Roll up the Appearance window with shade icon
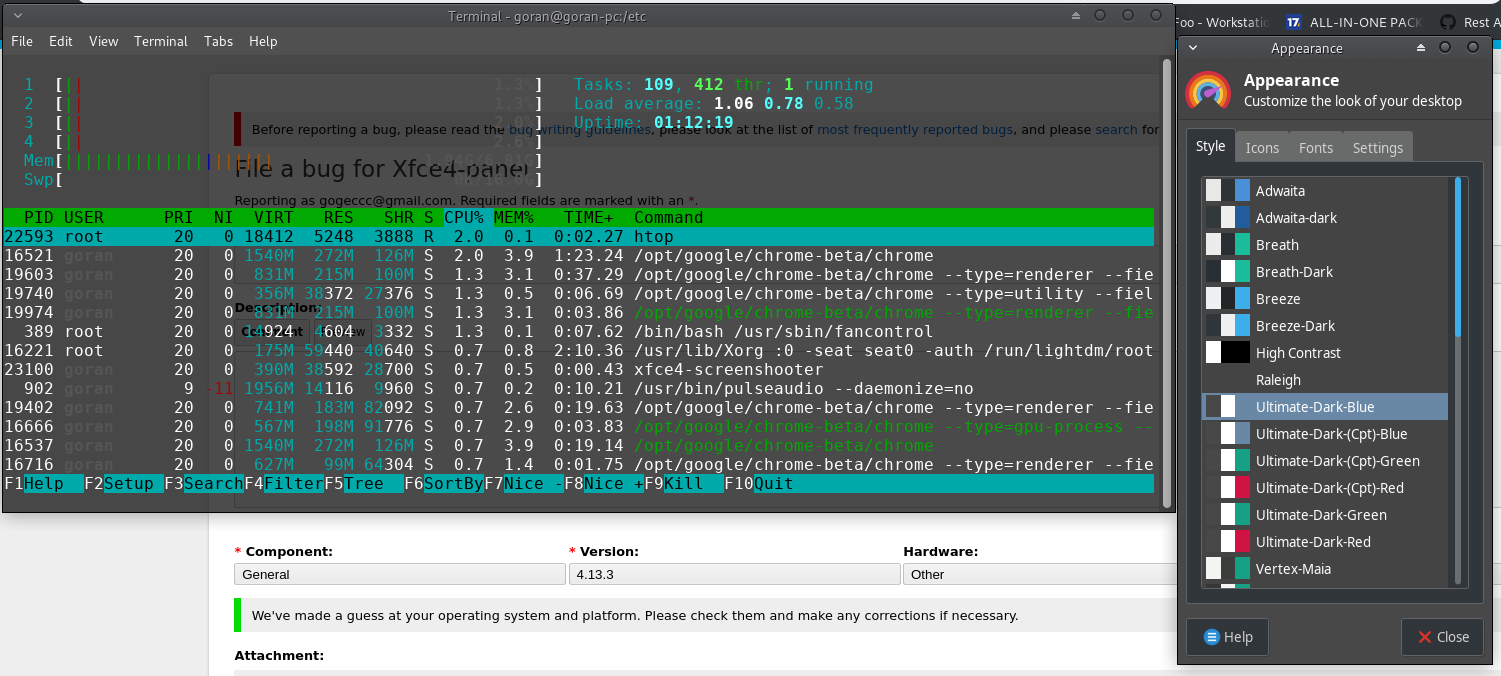The width and height of the screenshot is (1501, 676). click(1421, 48)
